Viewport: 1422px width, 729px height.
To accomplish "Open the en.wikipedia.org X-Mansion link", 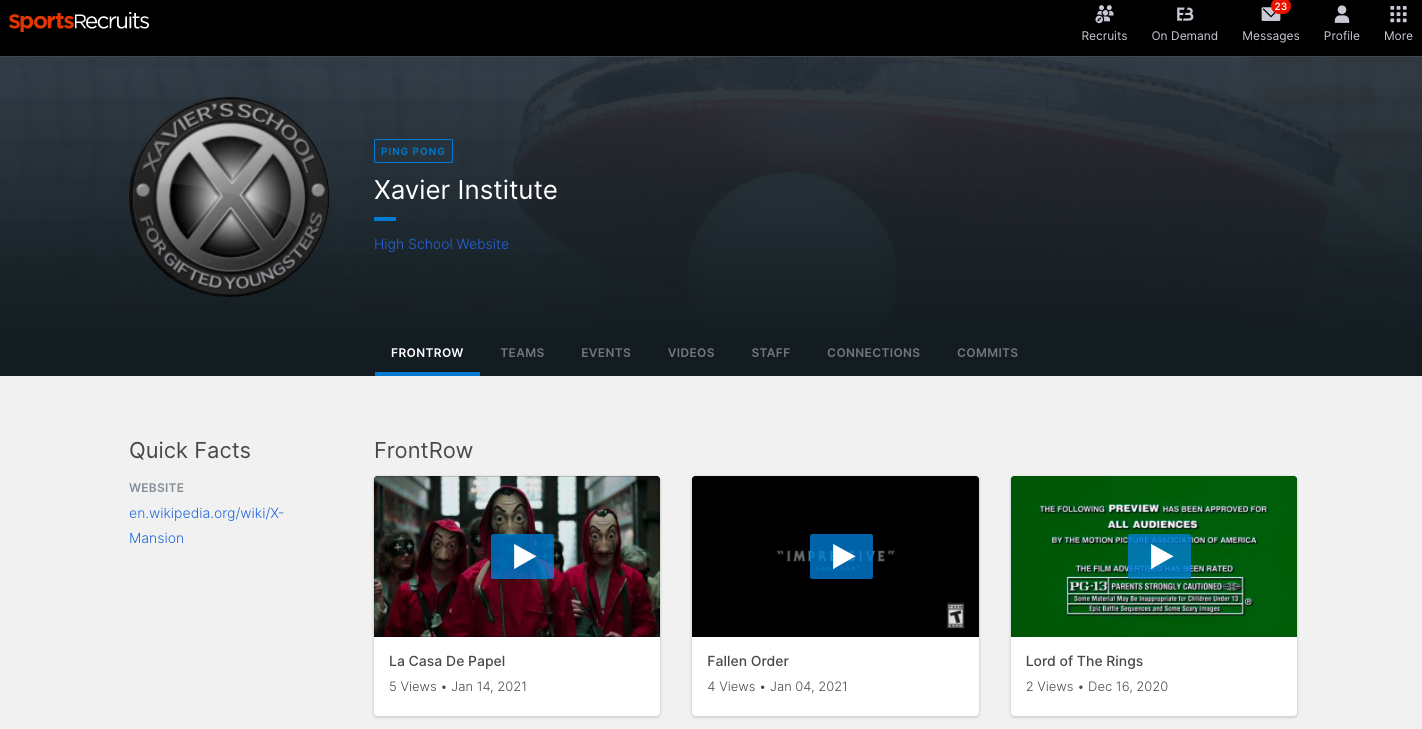I will [x=206, y=525].
